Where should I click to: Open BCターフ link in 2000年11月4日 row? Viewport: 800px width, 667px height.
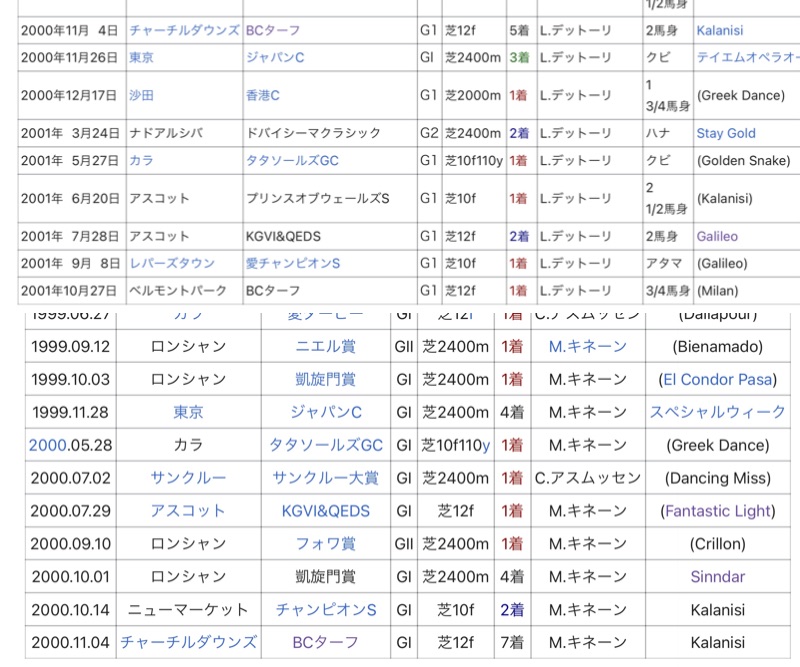273,30
